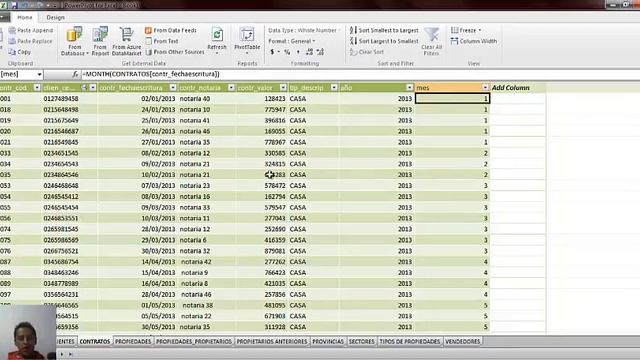Open the PROPIEDADES sheet tab

(x=133, y=341)
